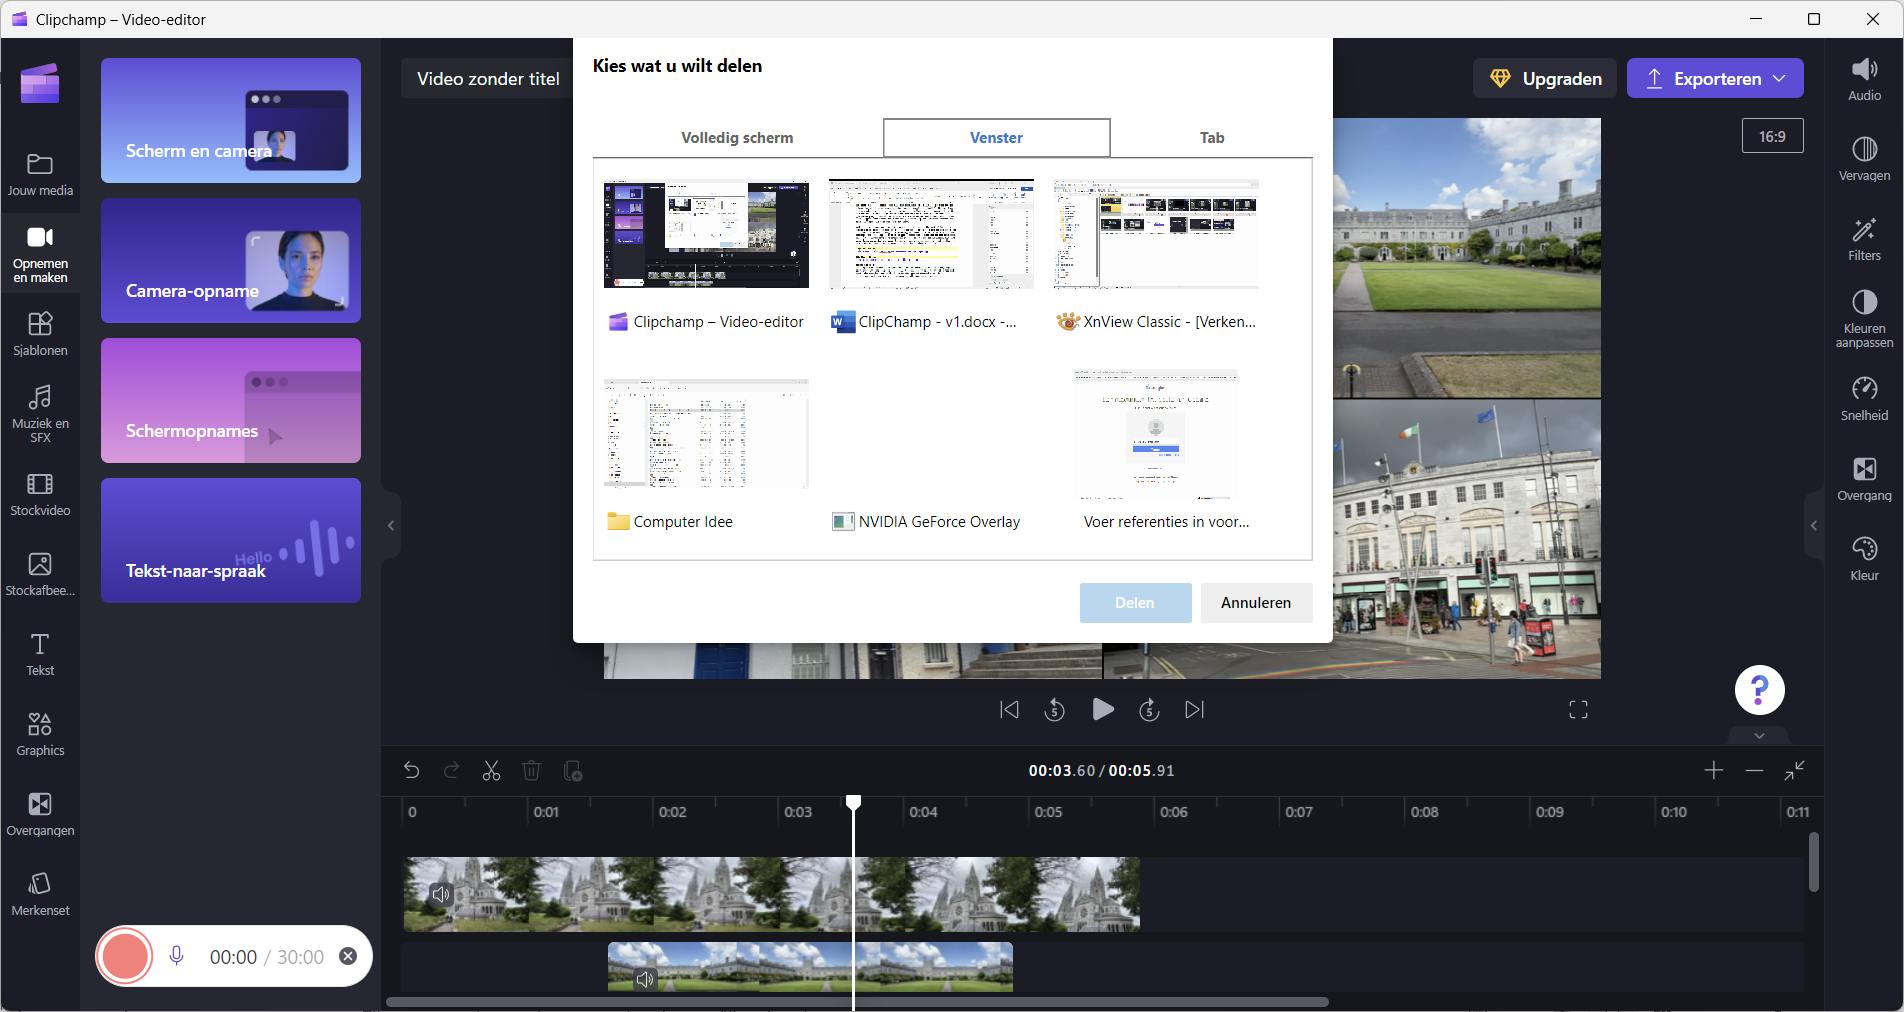Open Kleuren aanpassen panel
This screenshot has height=1012, width=1904.
click(x=1864, y=318)
